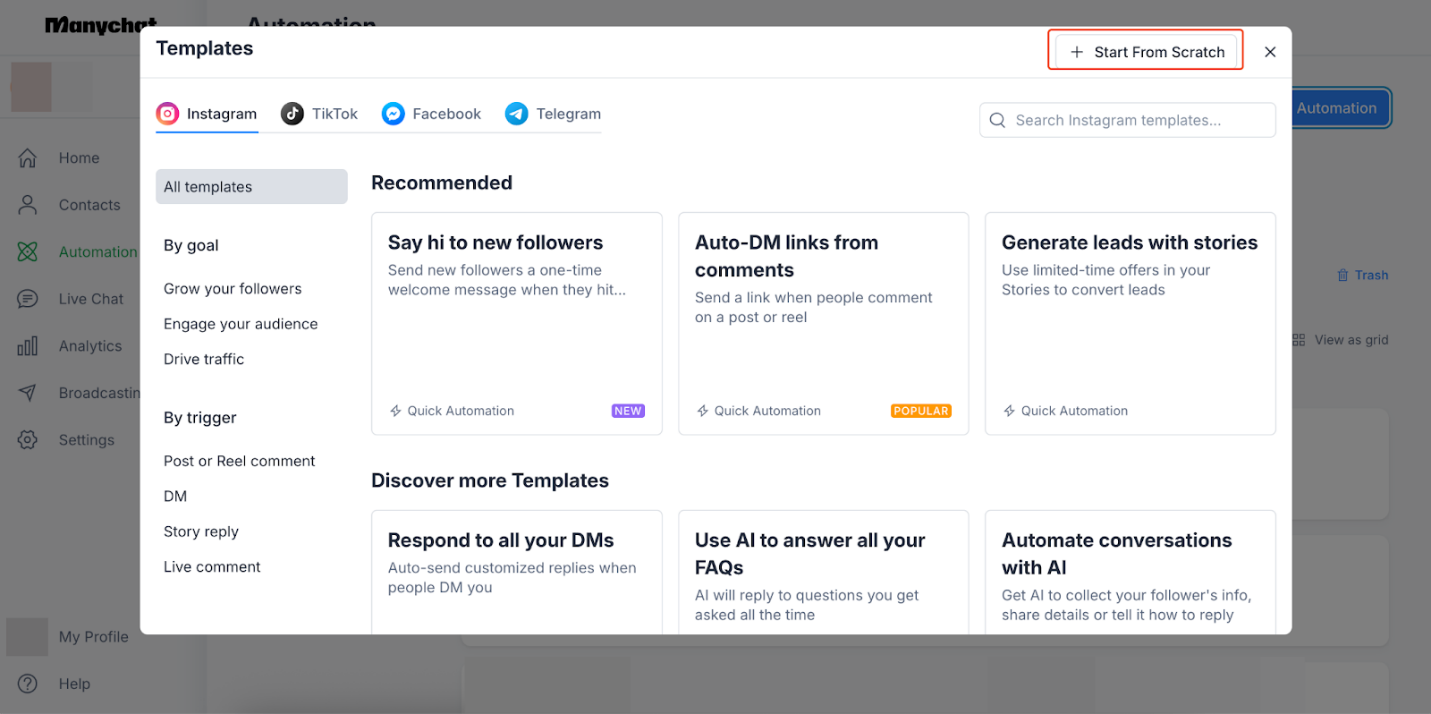Choose the Post or Reel comment trigger
The height and width of the screenshot is (714, 1431).
(x=240, y=461)
